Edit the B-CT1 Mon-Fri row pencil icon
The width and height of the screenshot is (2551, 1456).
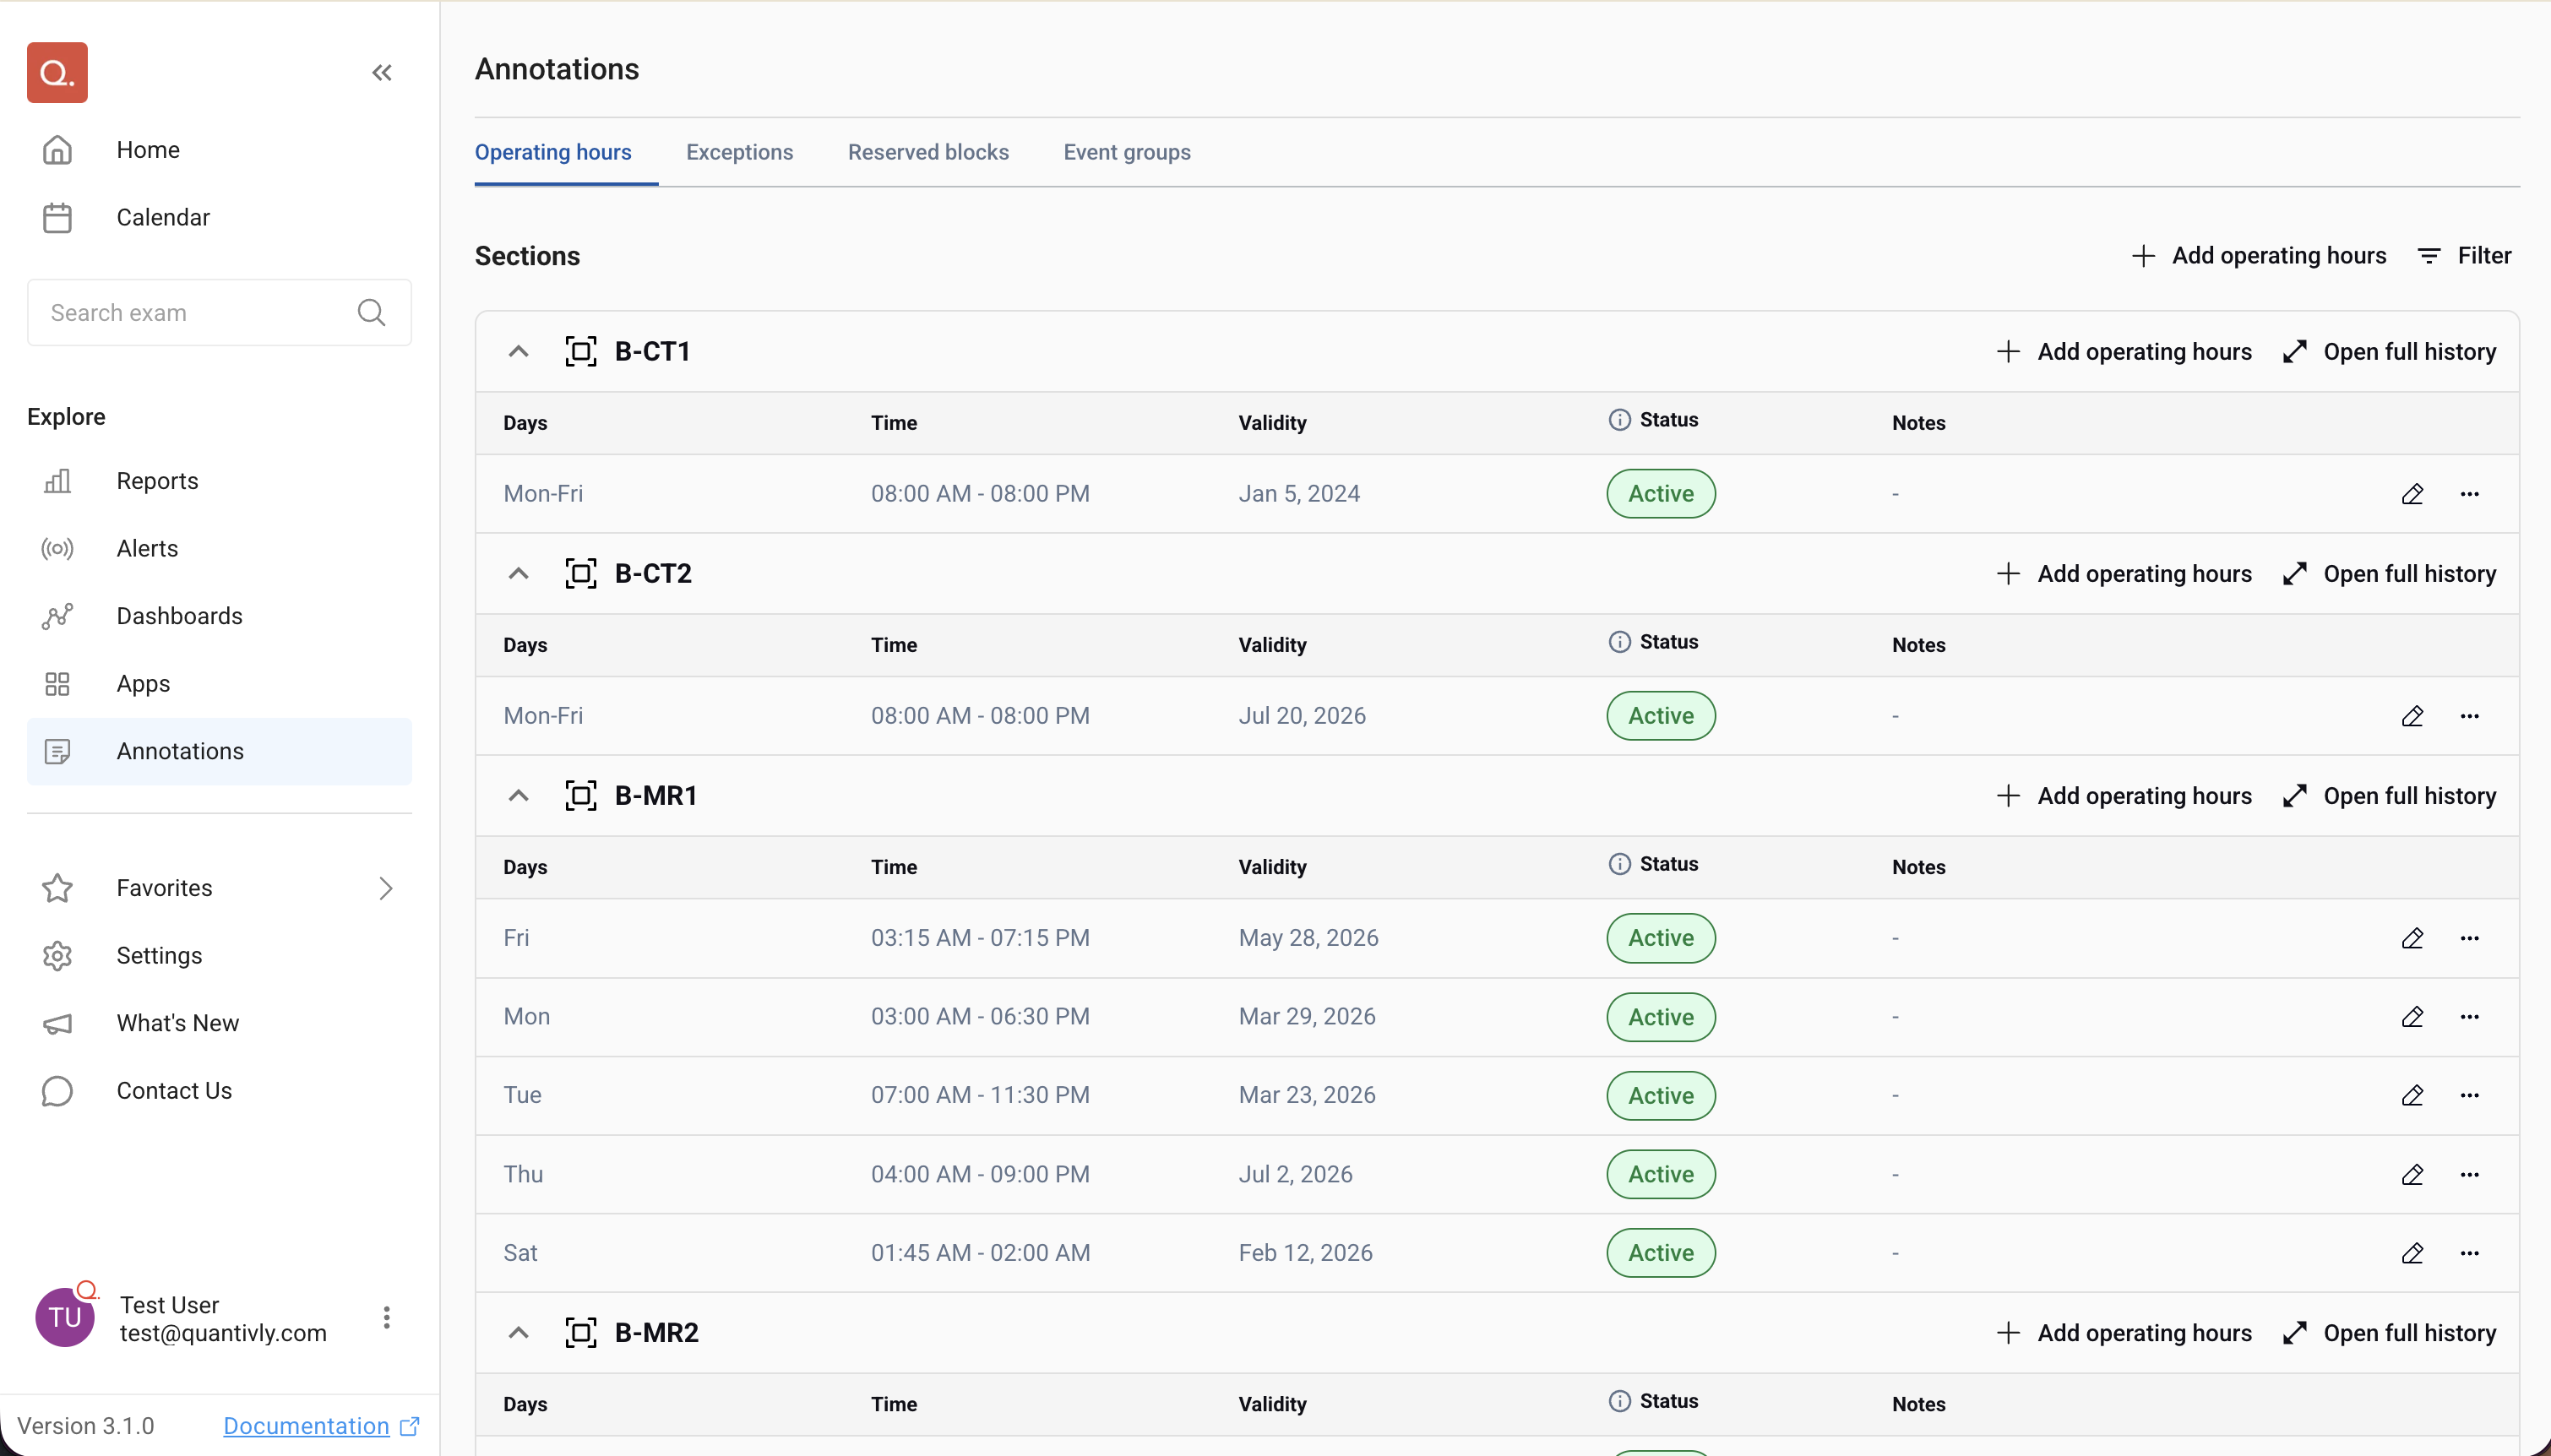click(x=2412, y=494)
